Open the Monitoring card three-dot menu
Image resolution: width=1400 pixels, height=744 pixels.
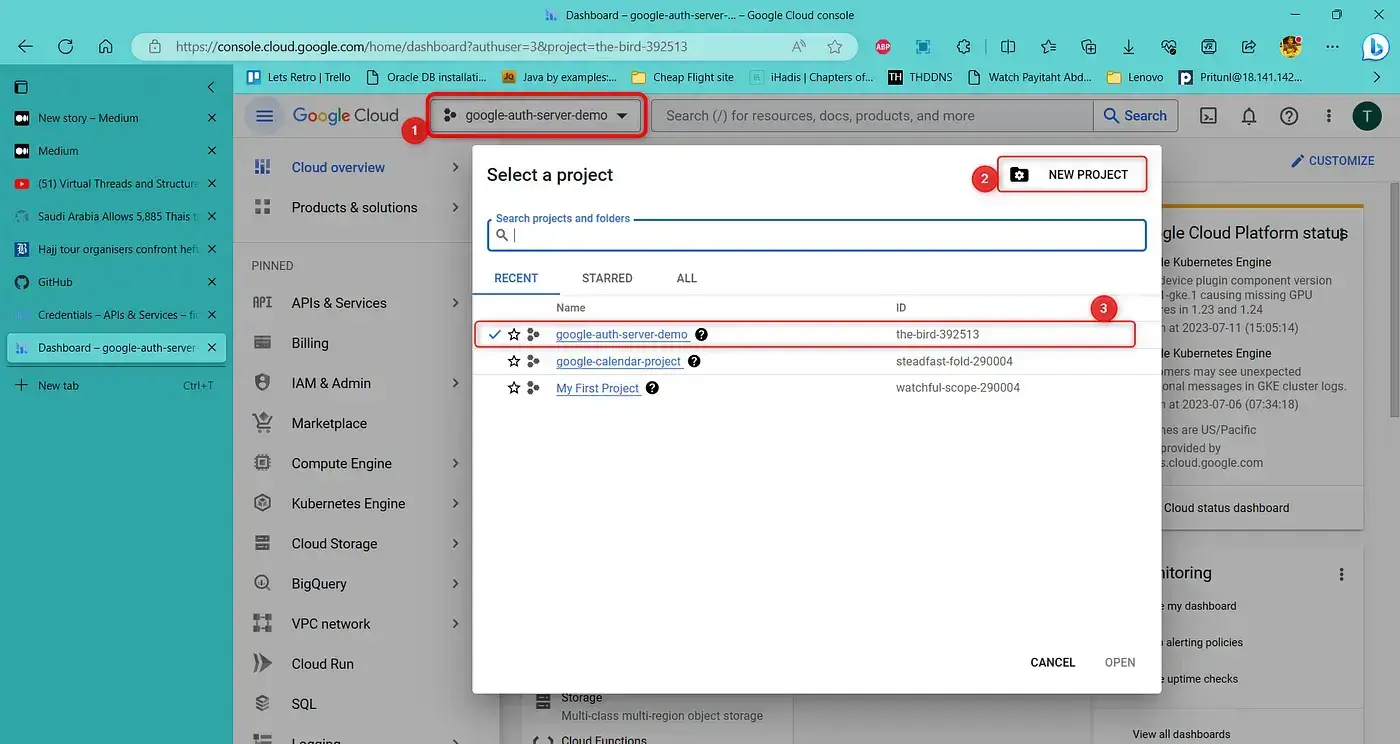[x=1342, y=574]
